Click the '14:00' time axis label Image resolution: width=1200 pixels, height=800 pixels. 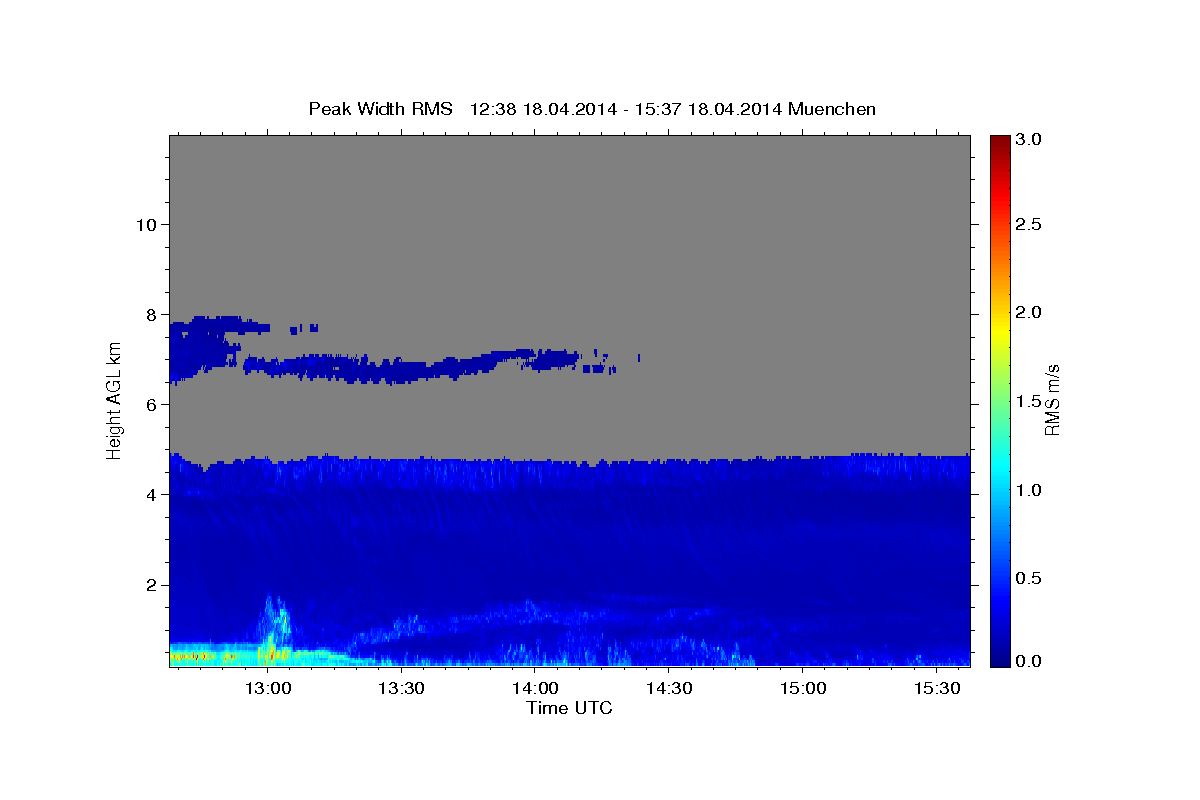point(535,689)
